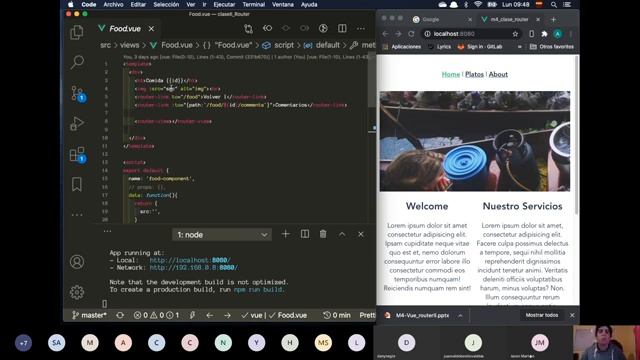Synchronize changes in status bar
This screenshot has height=360, width=640.
tap(120, 315)
